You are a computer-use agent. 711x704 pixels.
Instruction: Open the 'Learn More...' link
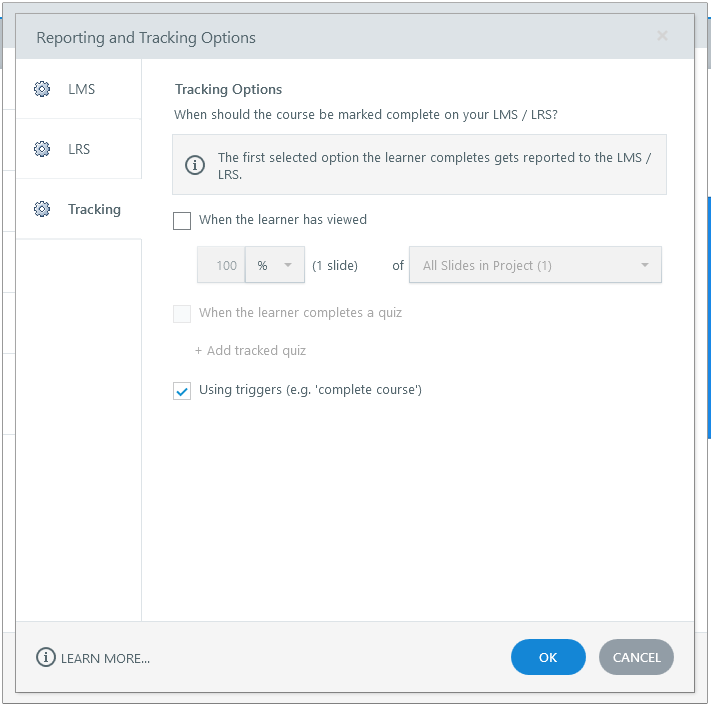click(105, 658)
